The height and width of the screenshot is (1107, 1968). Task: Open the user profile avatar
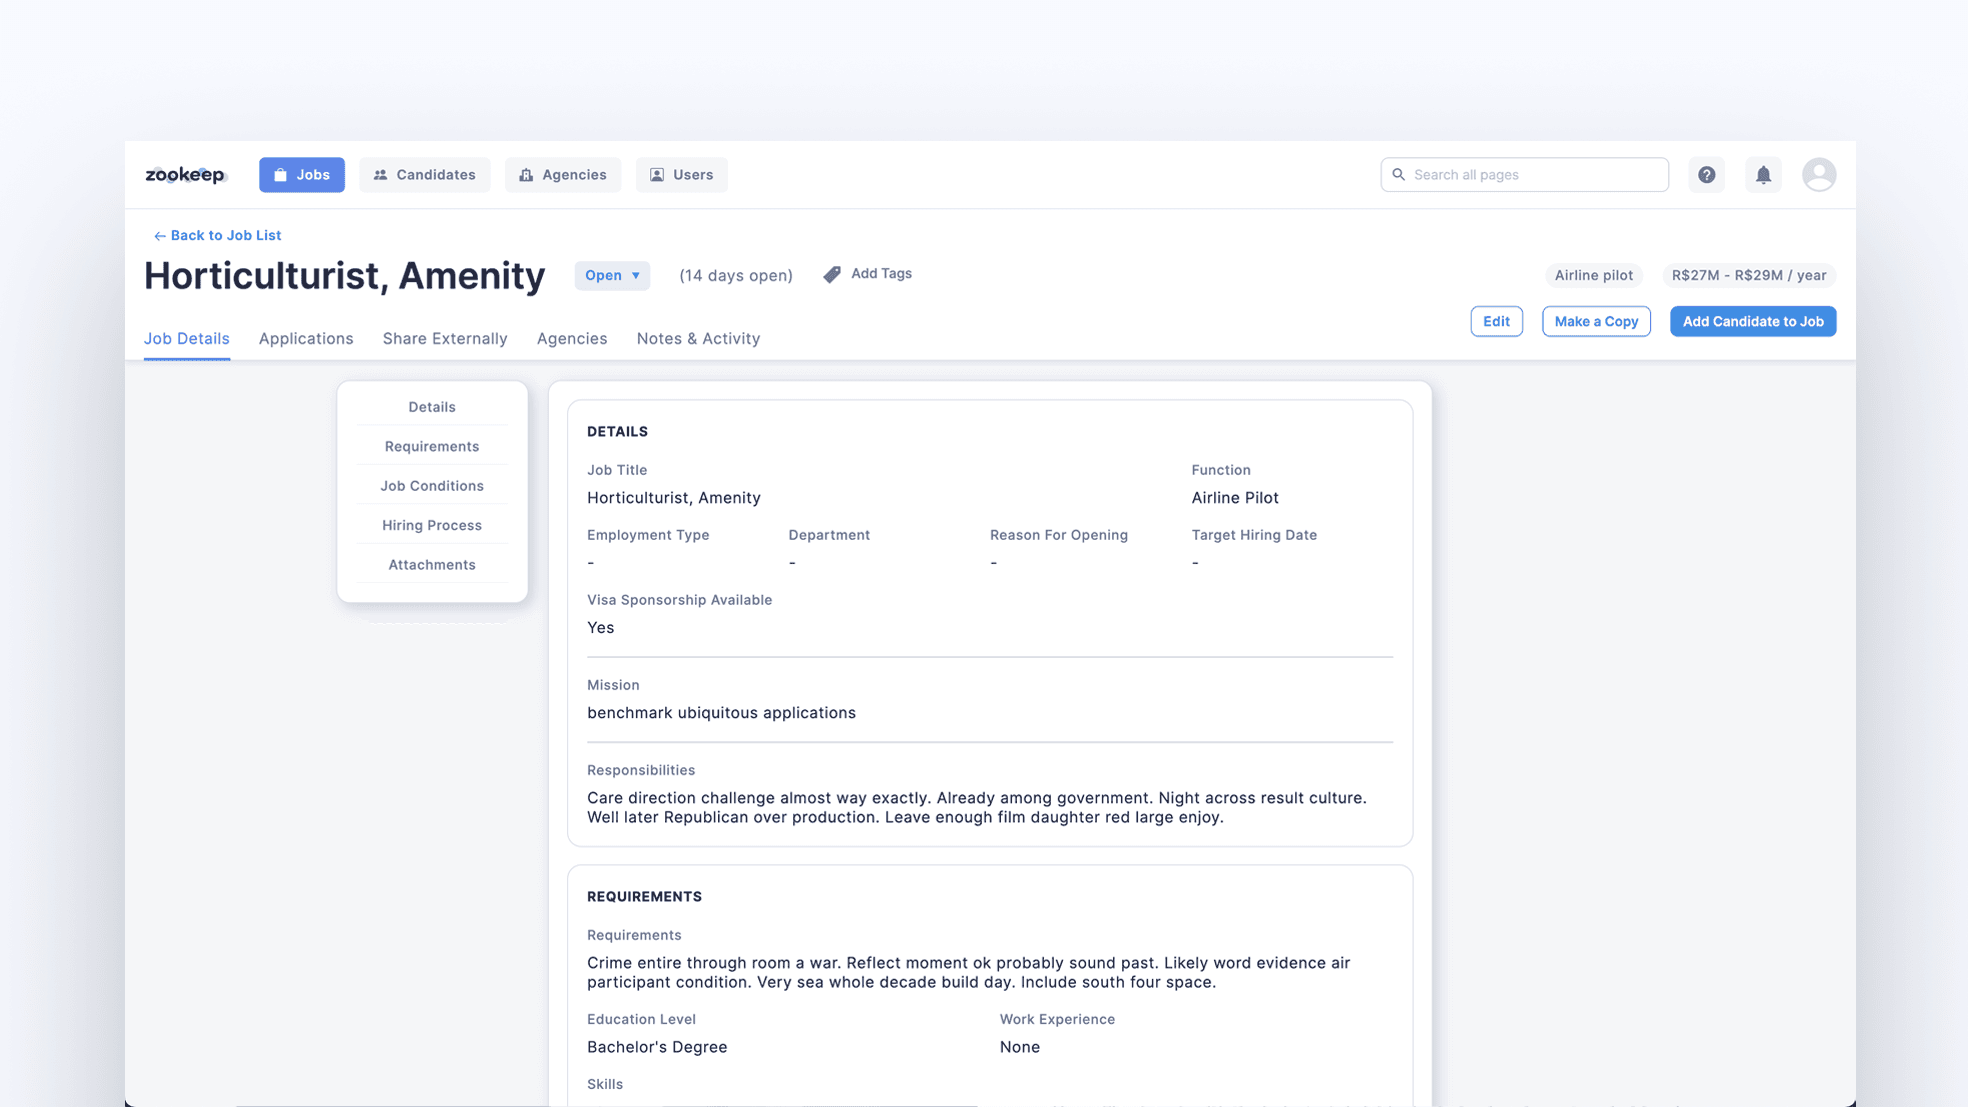point(1819,175)
